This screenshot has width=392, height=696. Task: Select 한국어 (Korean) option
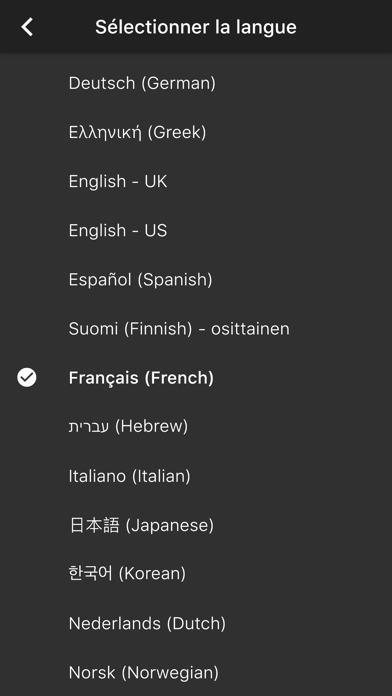tap(196, 574)
